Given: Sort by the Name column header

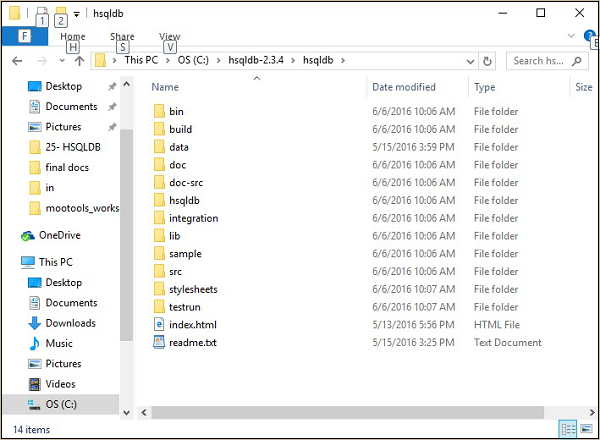Looking at the screenshot, I should 165,87.
